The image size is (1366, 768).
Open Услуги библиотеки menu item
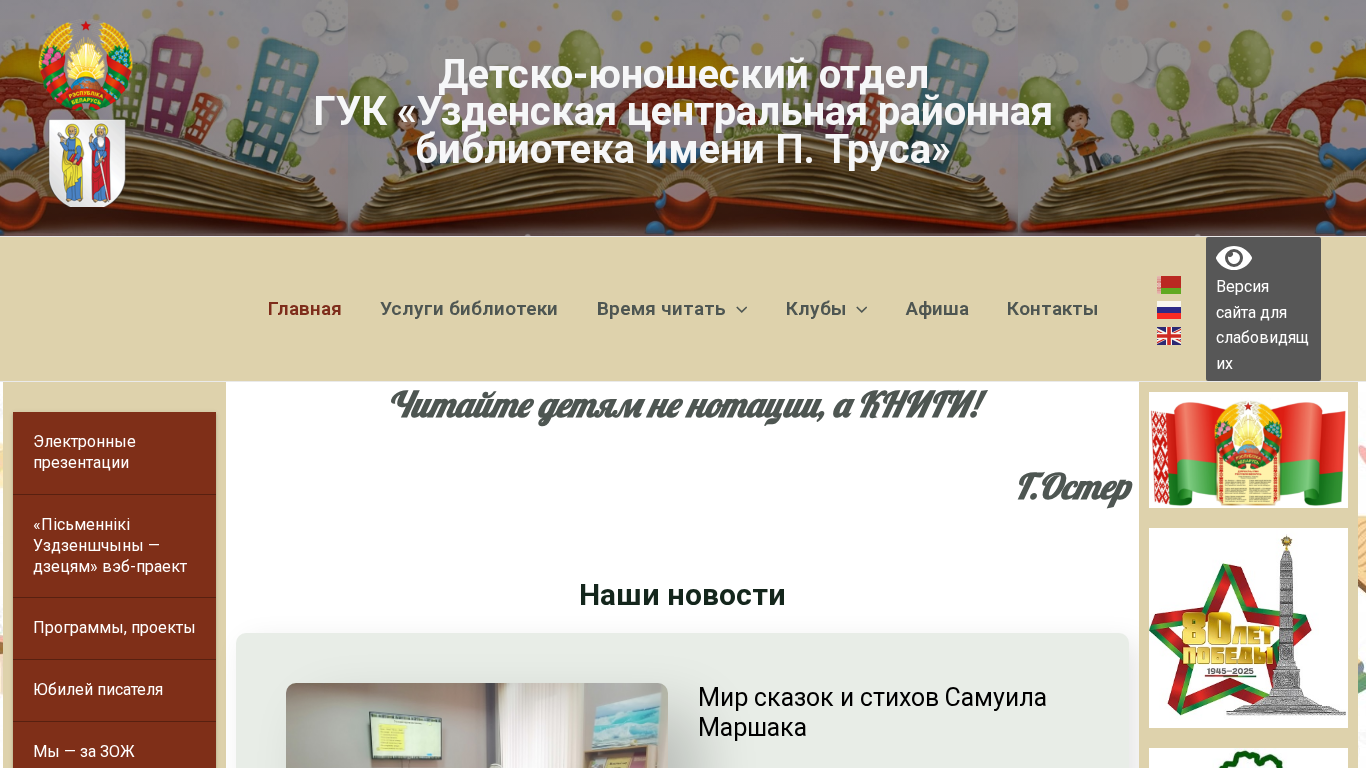[469, 309]
